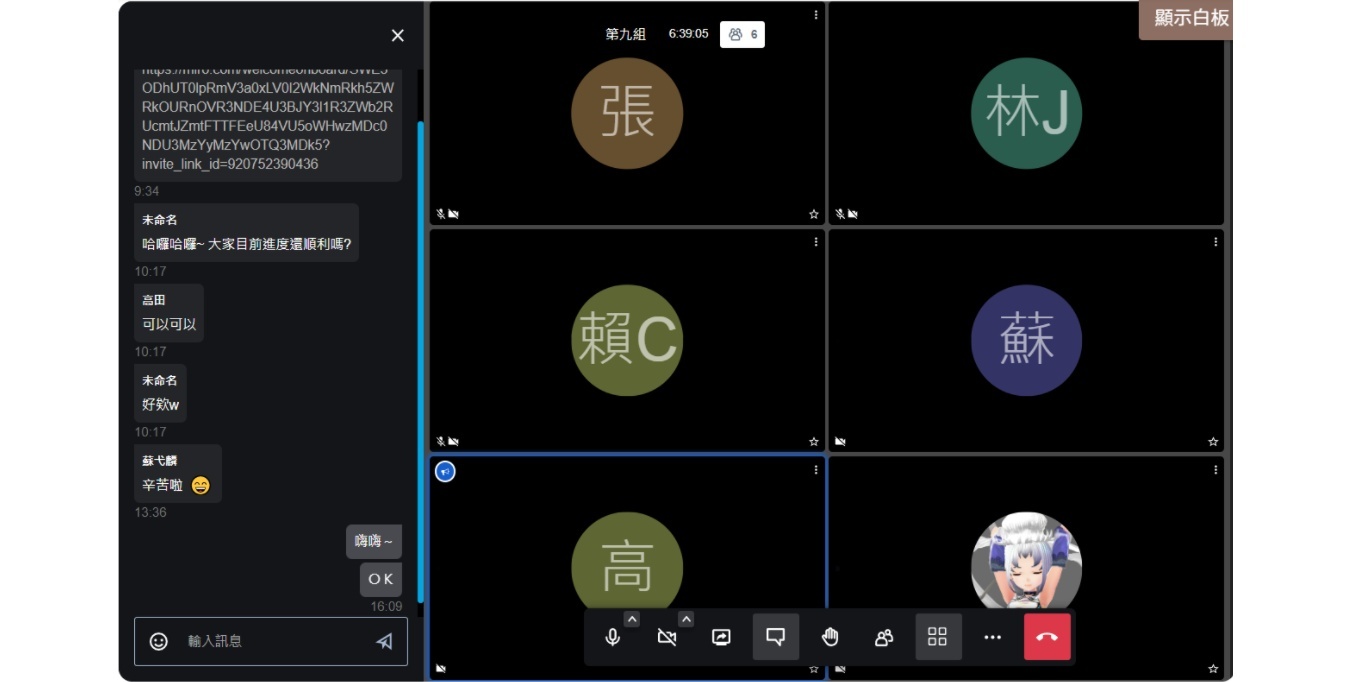Image resolution: width=1350 pixels, height=682 pixels.
Task: Click the 輸入訊息 message input field
Action: 270,641
